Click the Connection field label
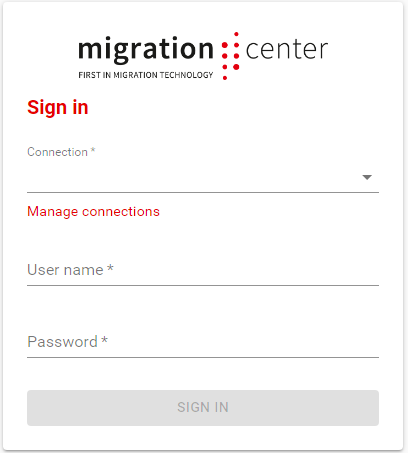 57,152
